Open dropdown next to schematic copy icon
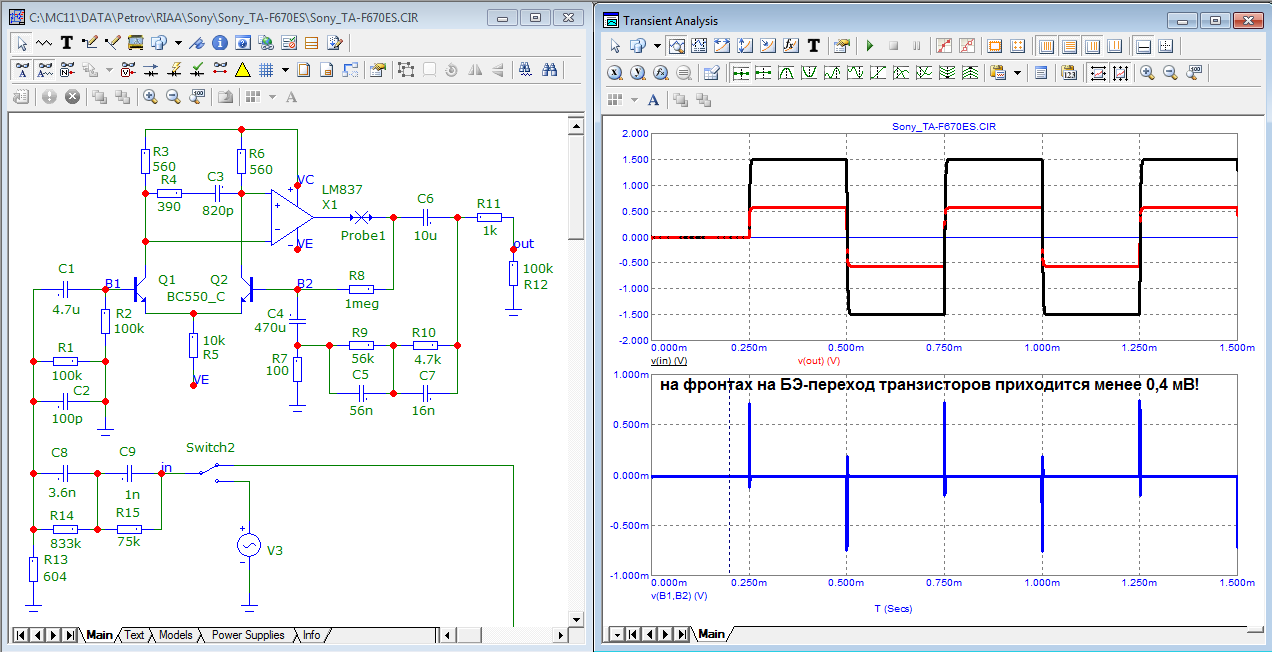 [178, 43]
